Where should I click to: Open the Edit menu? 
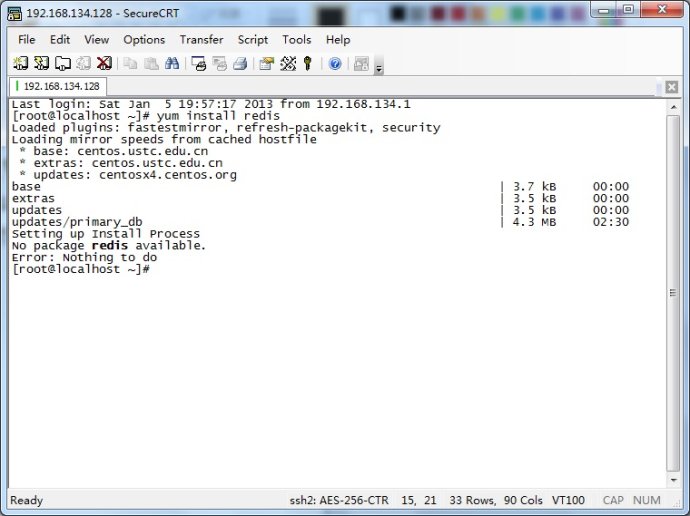click(60, 40)
